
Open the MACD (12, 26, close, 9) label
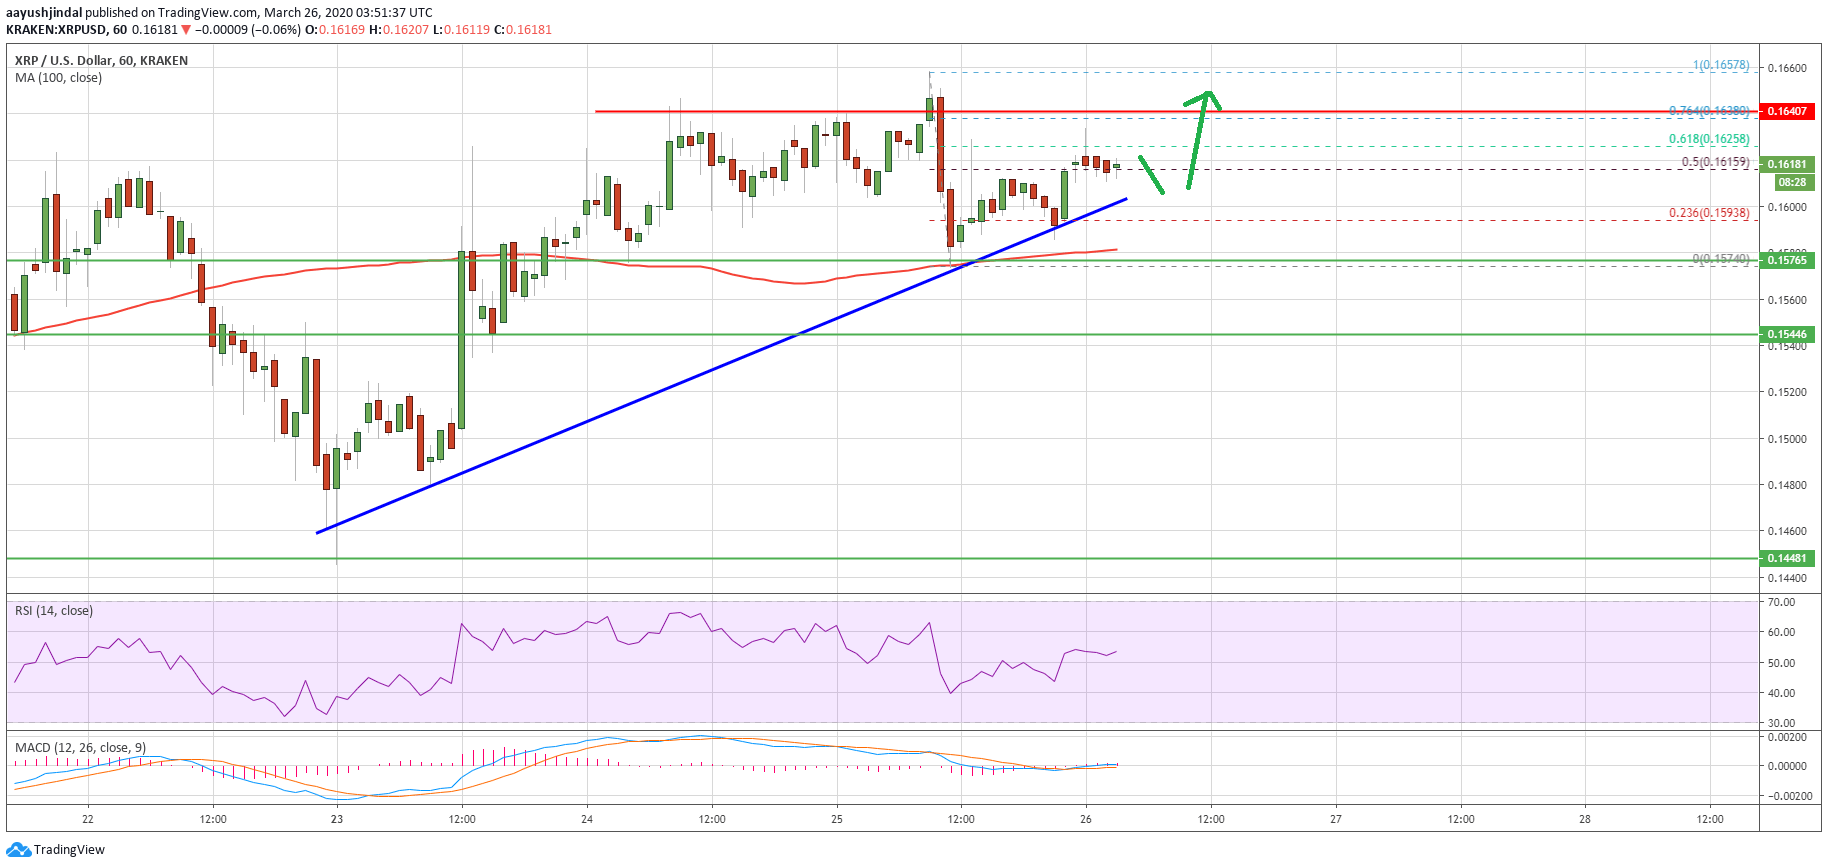point(80,748)
